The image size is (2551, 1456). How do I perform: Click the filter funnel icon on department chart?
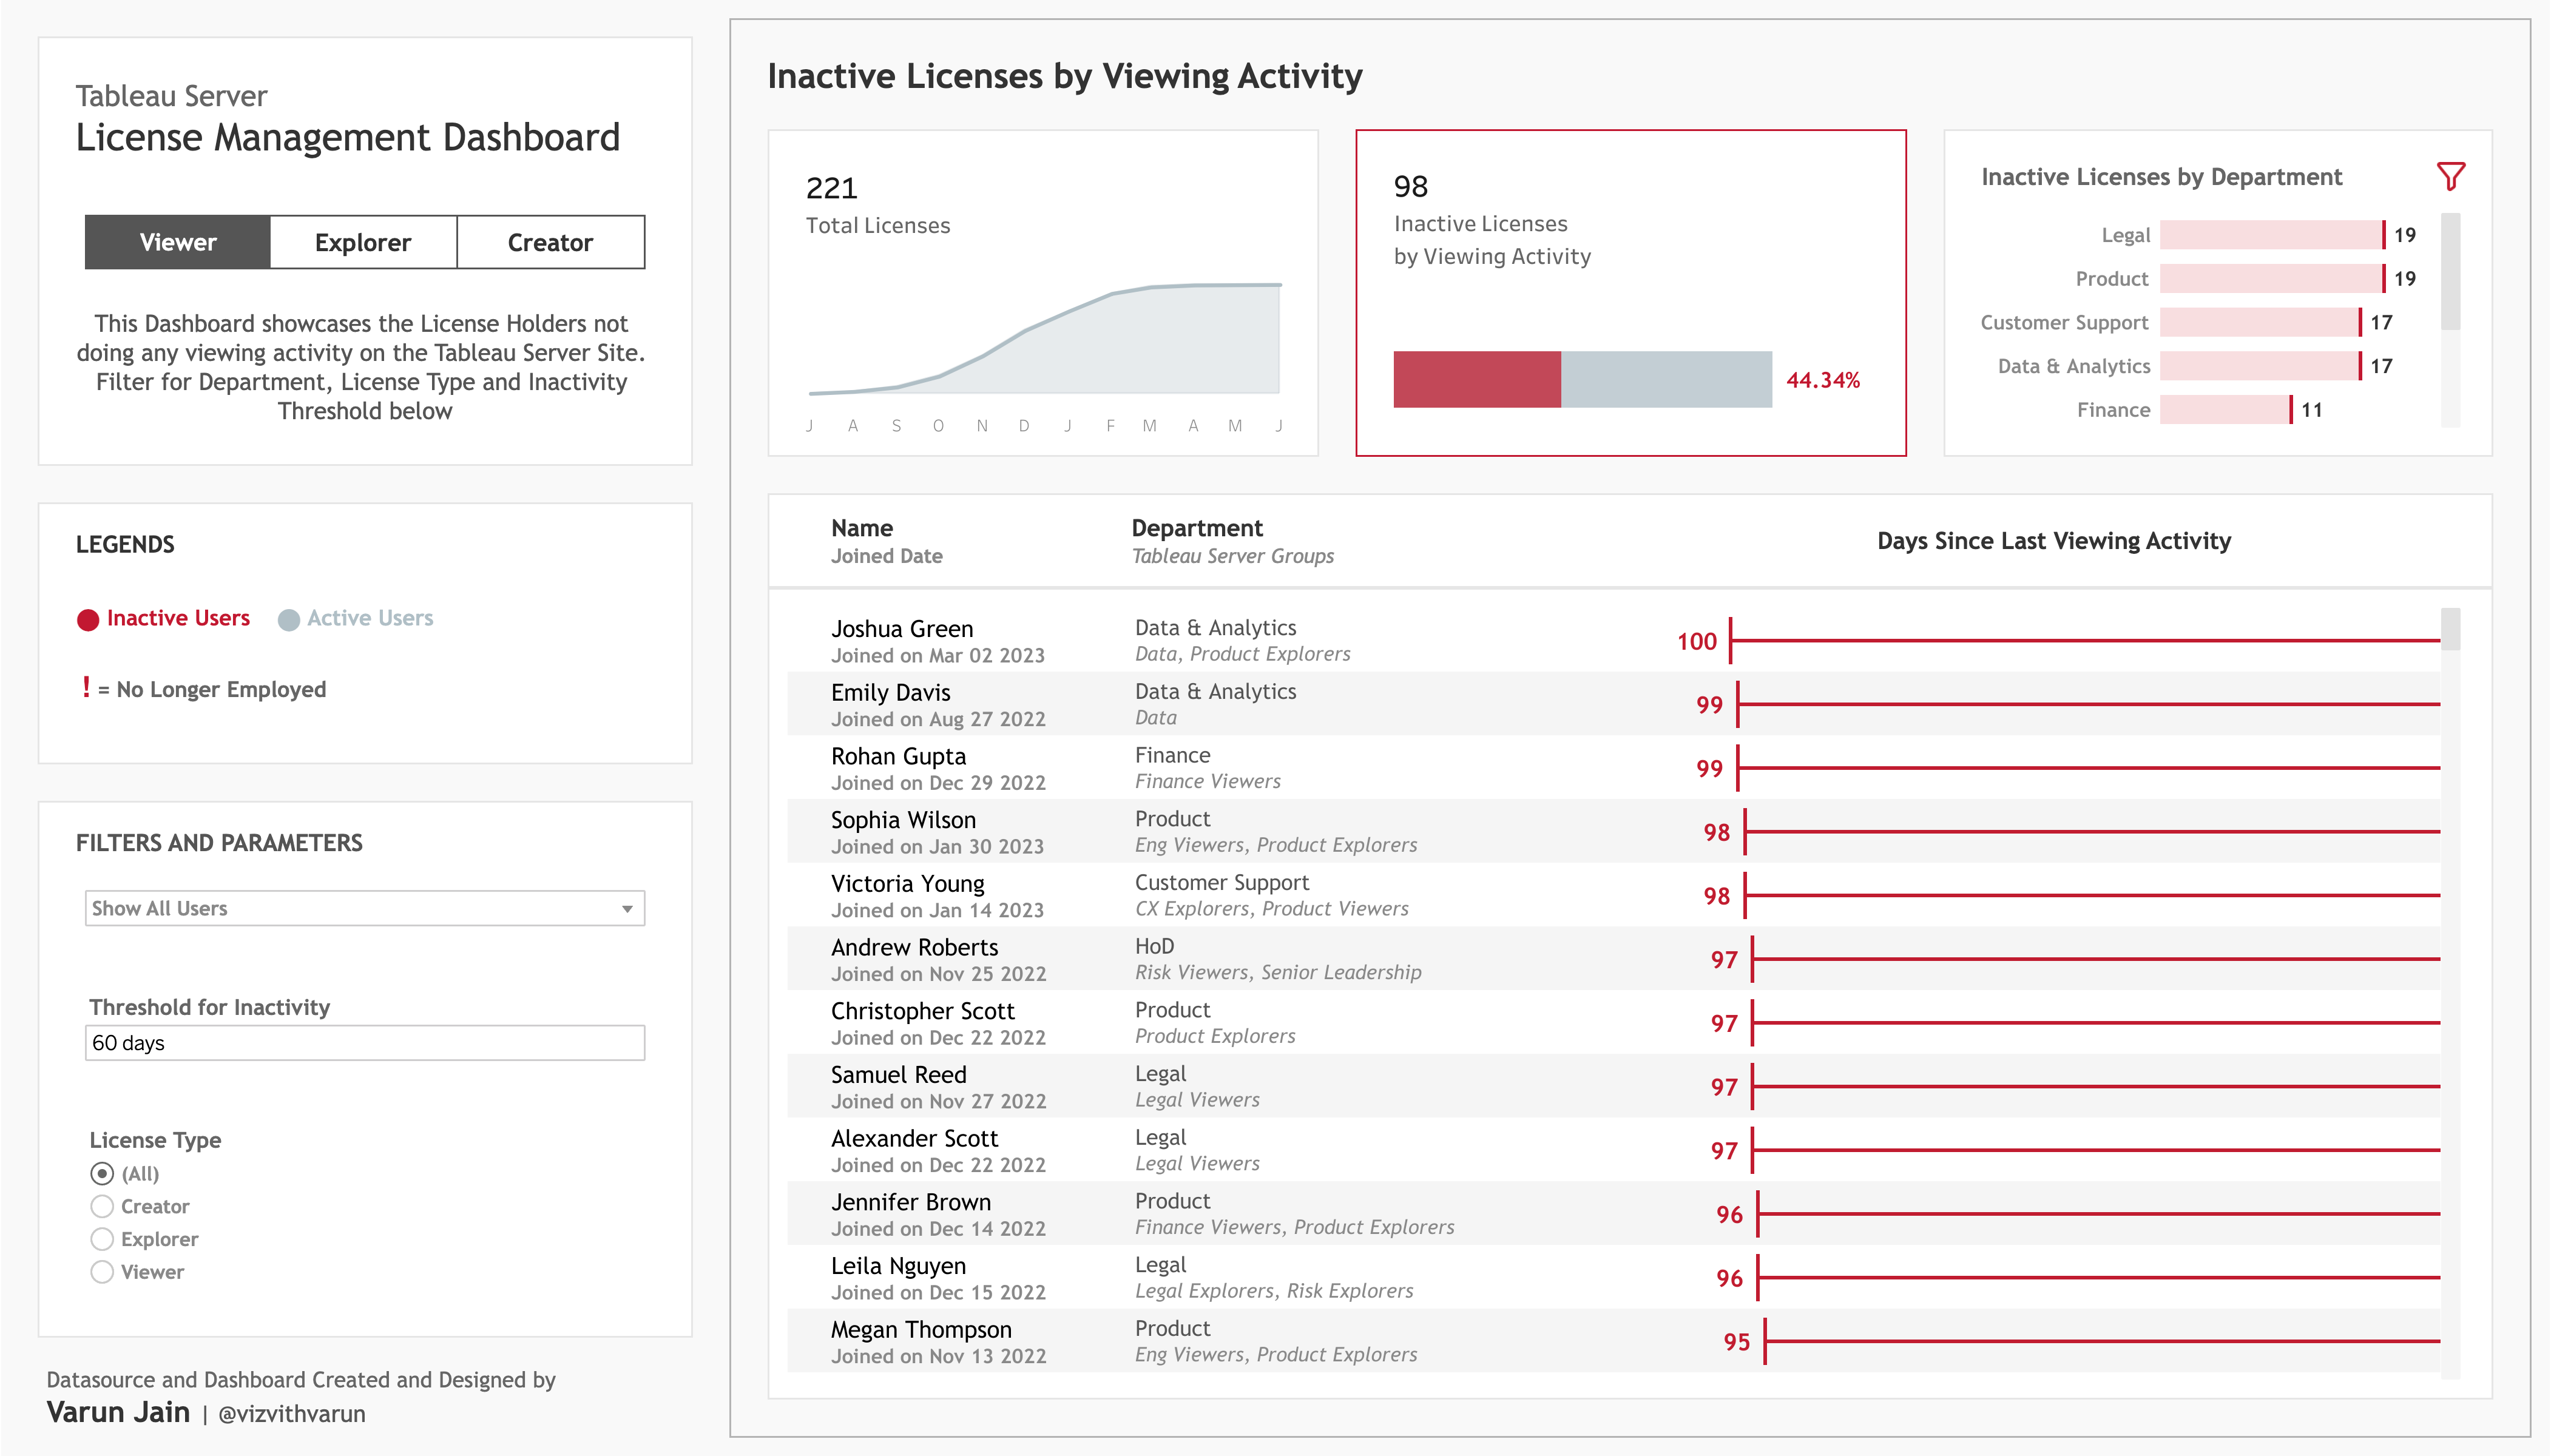(2450, 177)
